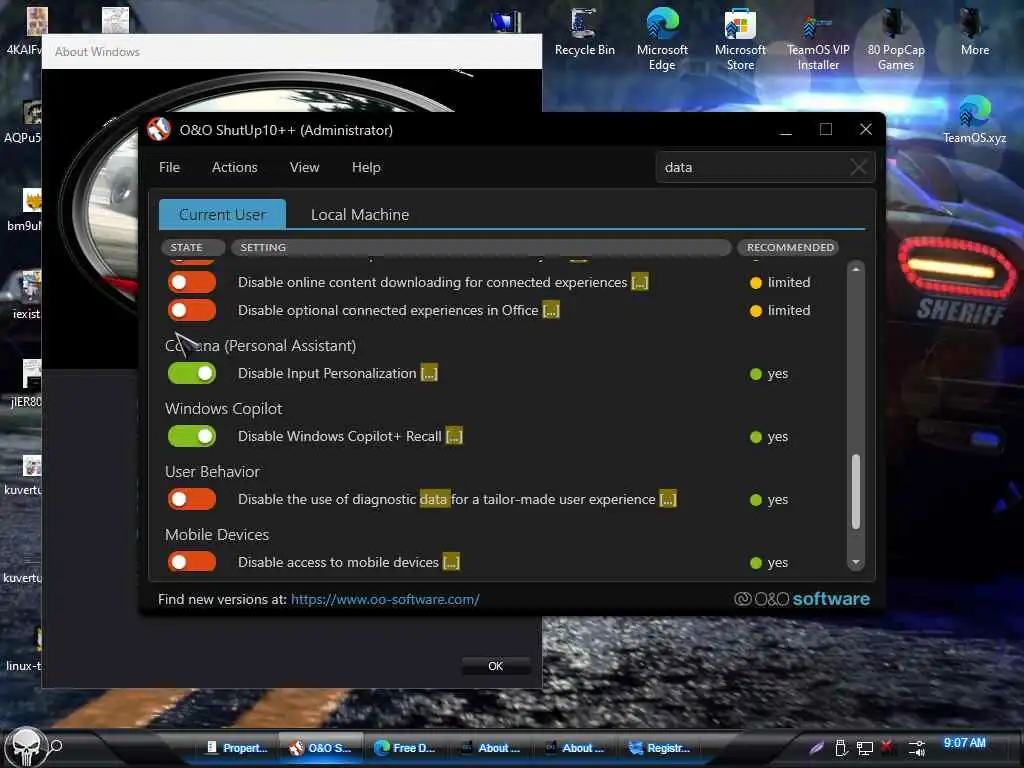Open Recycle Bin desktop icon
The height and width of the screenshot is (768, 1024).
tap(584, 33)
